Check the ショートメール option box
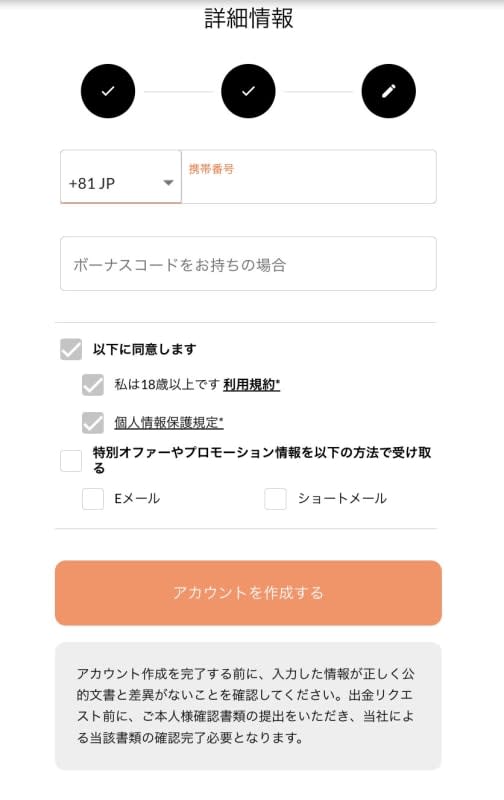The height and width of the screenshot is (800, 504). (275, 498)
